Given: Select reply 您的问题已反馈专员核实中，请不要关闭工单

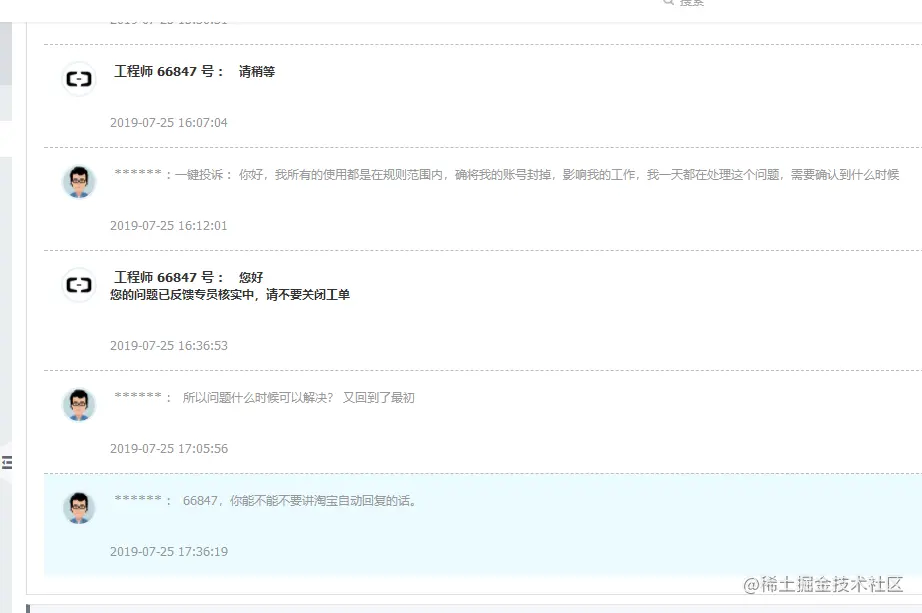Looking at the screenshot, I should [x=230, y=294].
